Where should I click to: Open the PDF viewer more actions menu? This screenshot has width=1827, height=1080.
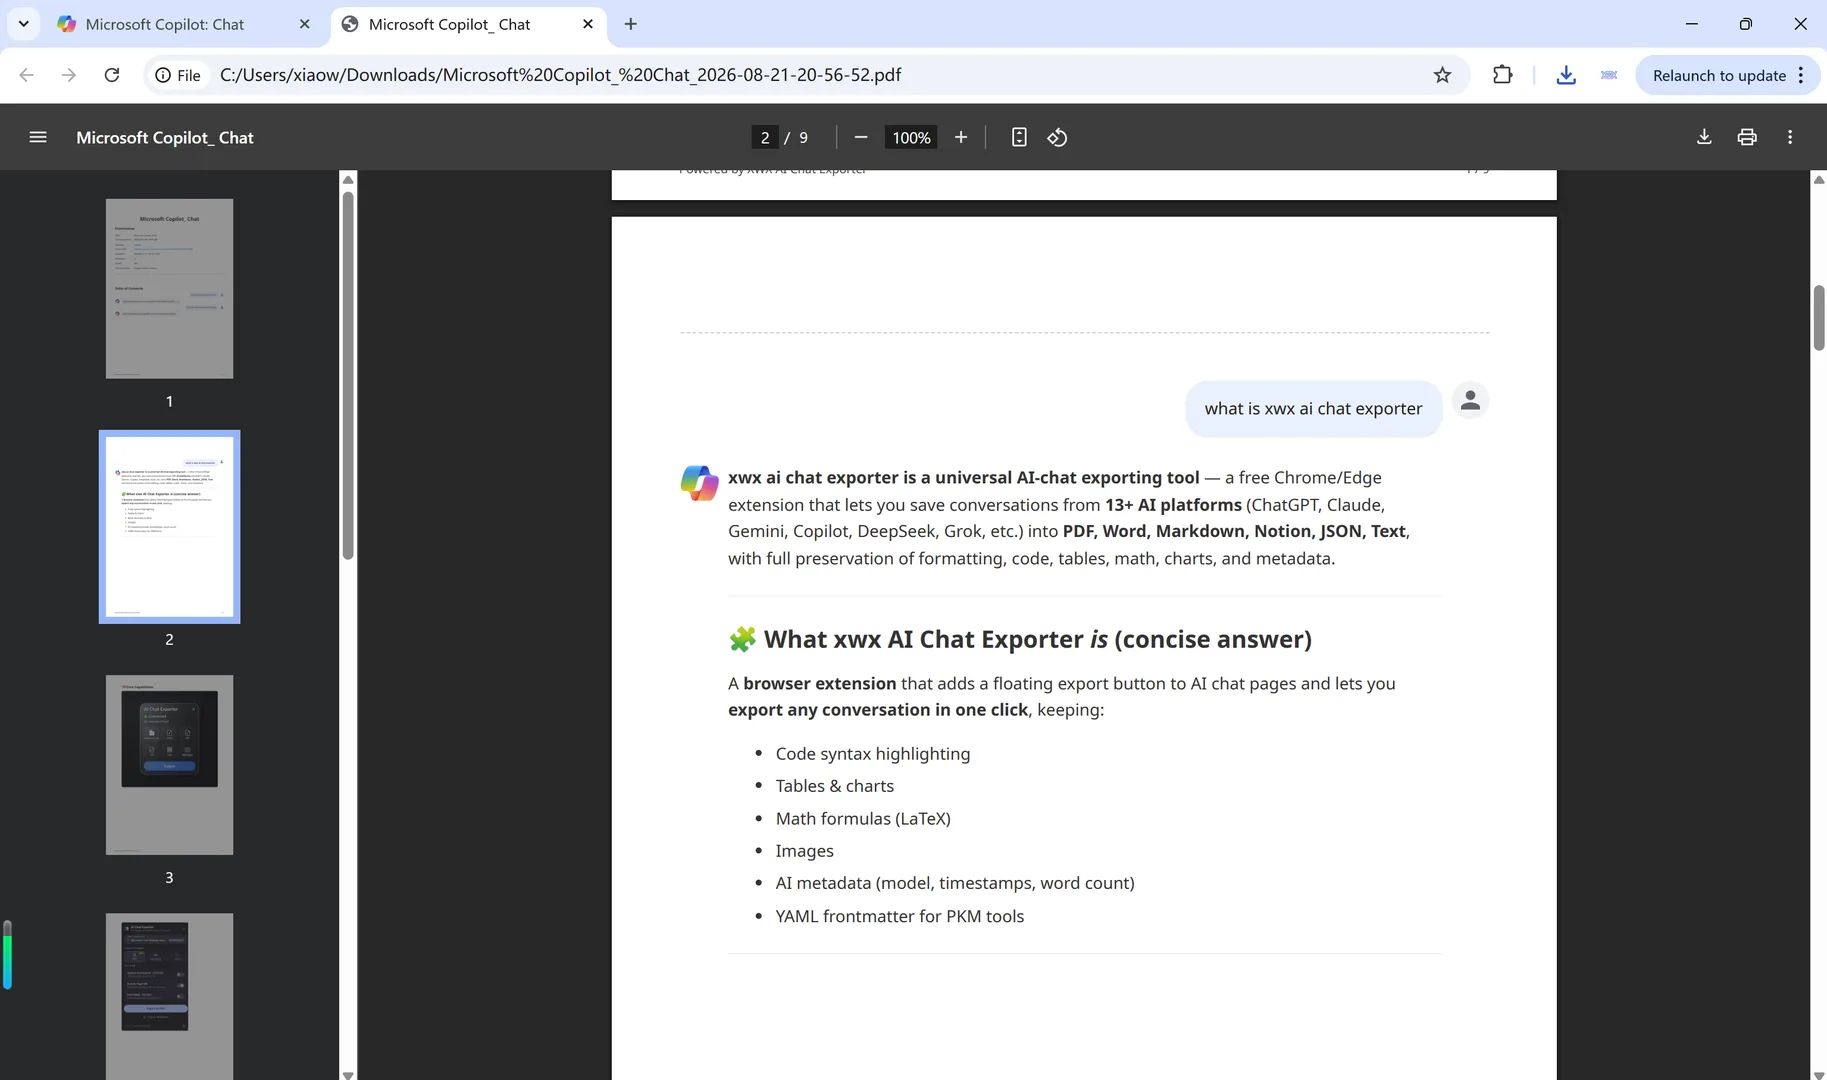1790,137
